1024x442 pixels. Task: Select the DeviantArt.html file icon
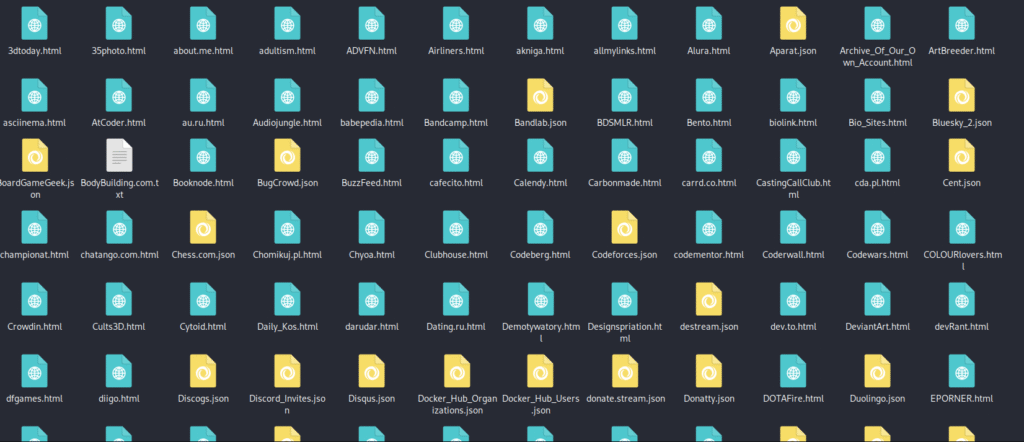[x=877, y=299]
